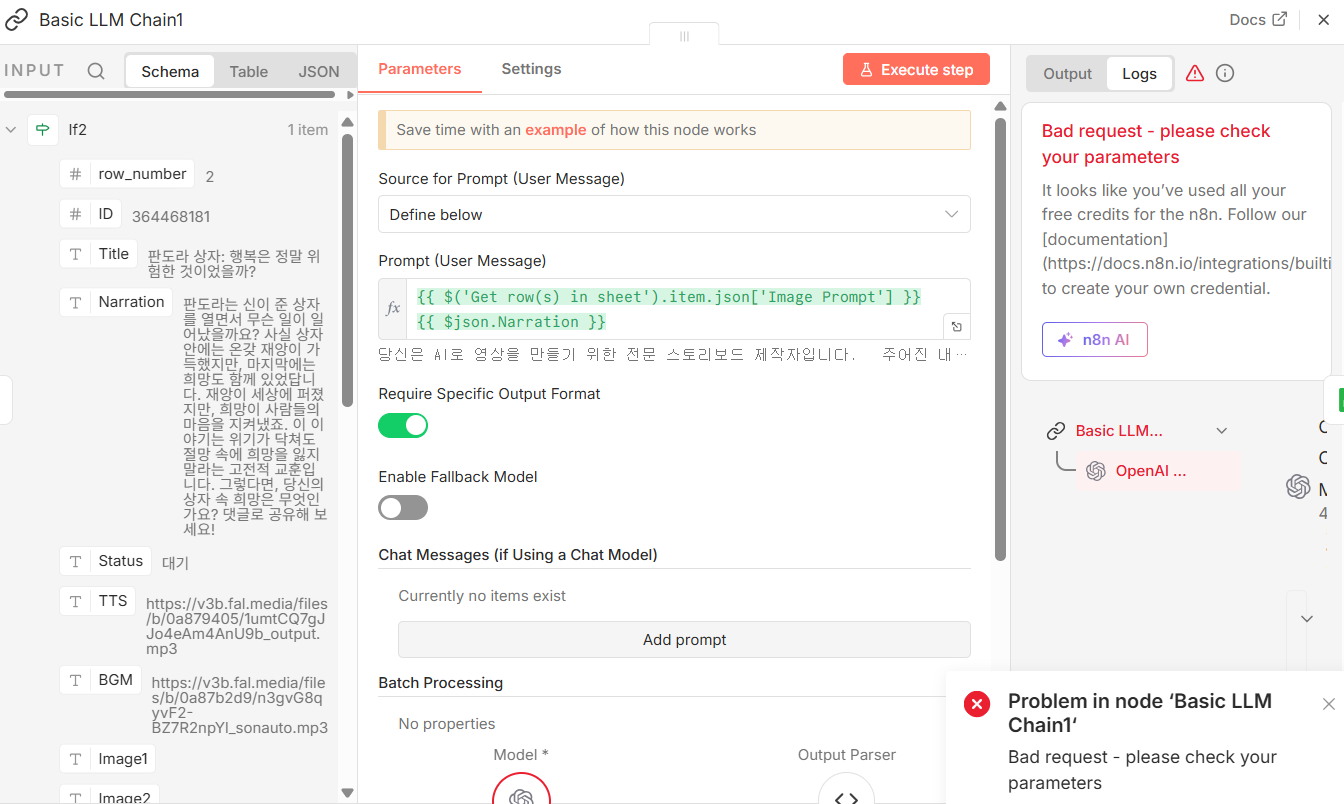Collapse the If2 input section

[x=11, y=130]
